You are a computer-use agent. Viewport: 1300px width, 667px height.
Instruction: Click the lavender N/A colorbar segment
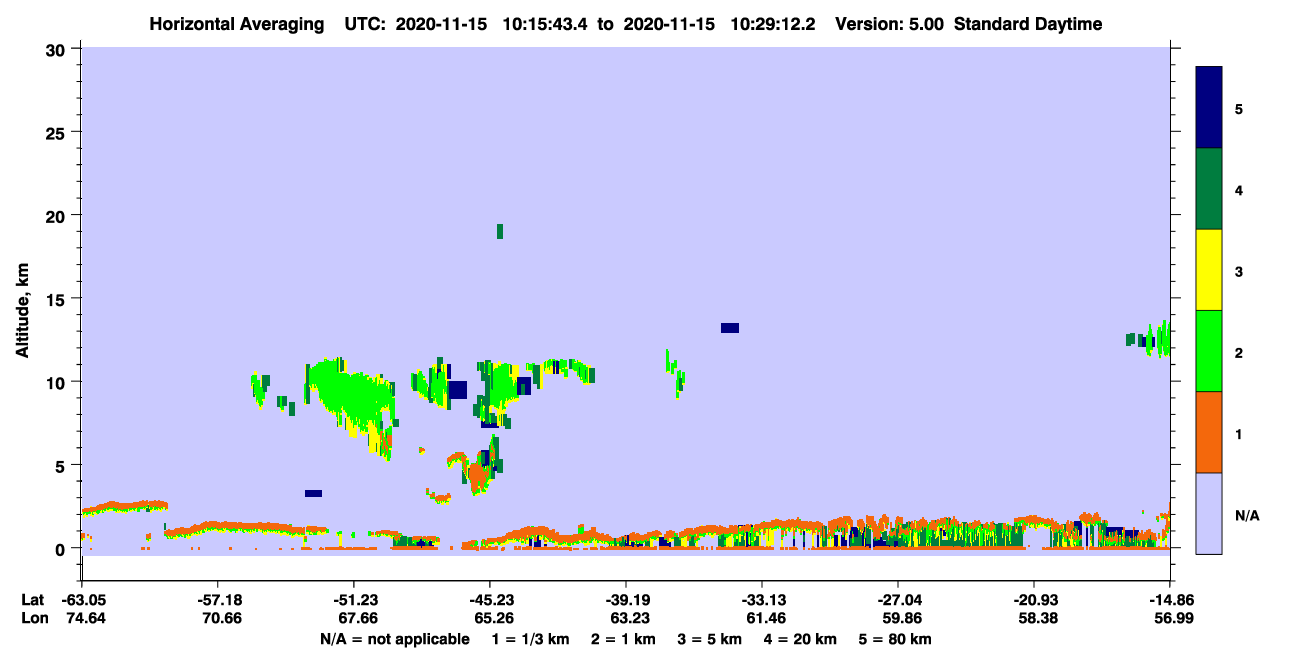click(x=1209, y=513)
